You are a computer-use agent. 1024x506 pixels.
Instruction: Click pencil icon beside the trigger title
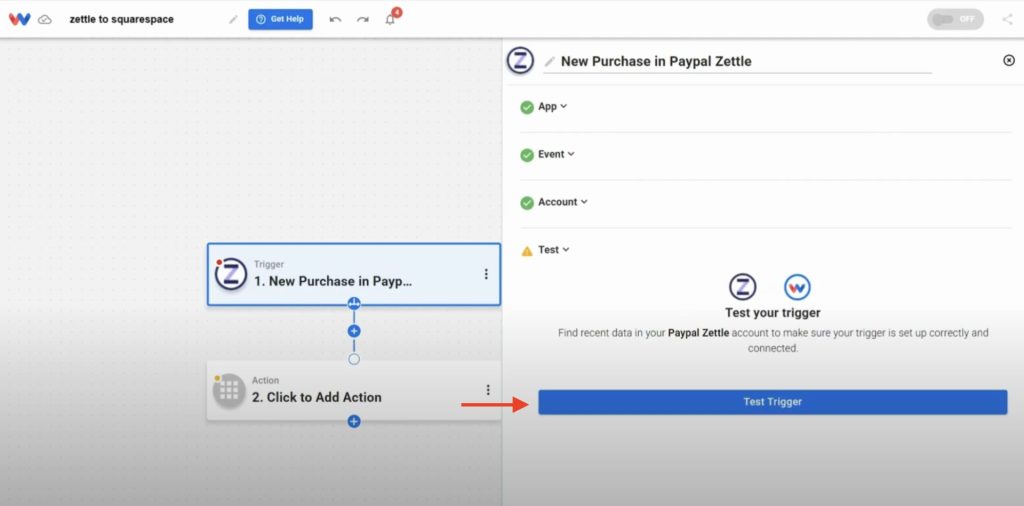point(550,61)
